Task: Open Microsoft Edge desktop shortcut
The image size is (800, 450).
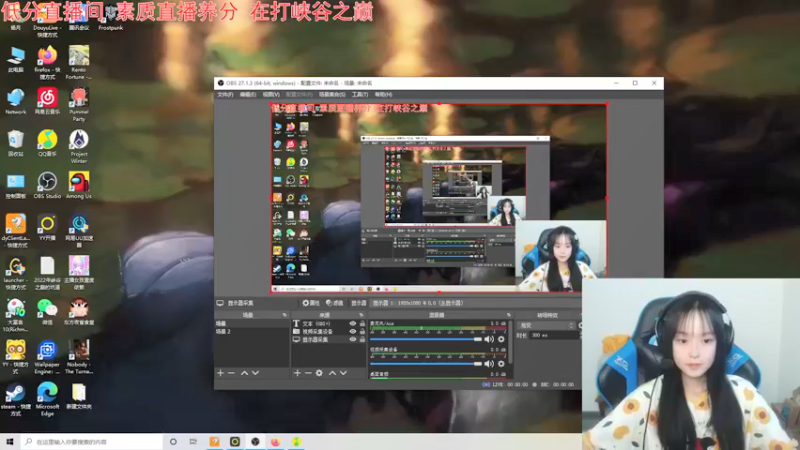Action: 47,400
